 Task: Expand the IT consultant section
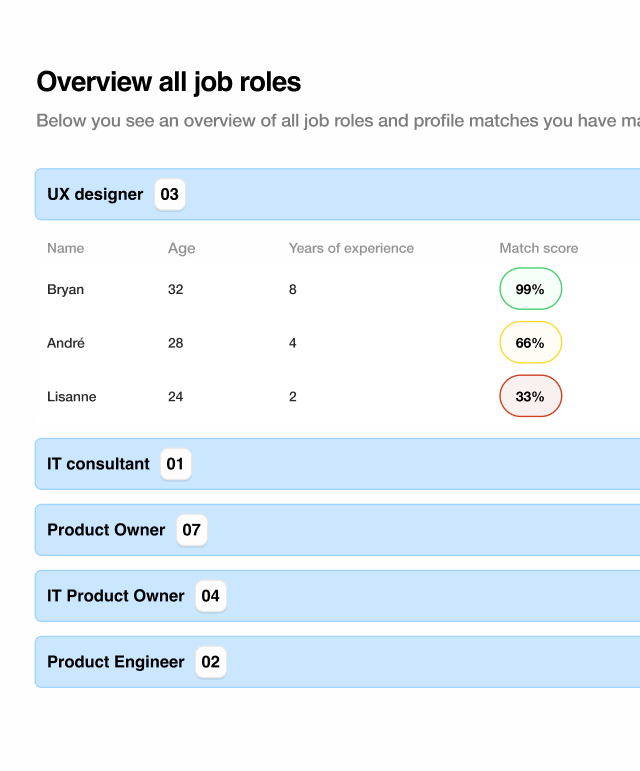click(98, 464)
